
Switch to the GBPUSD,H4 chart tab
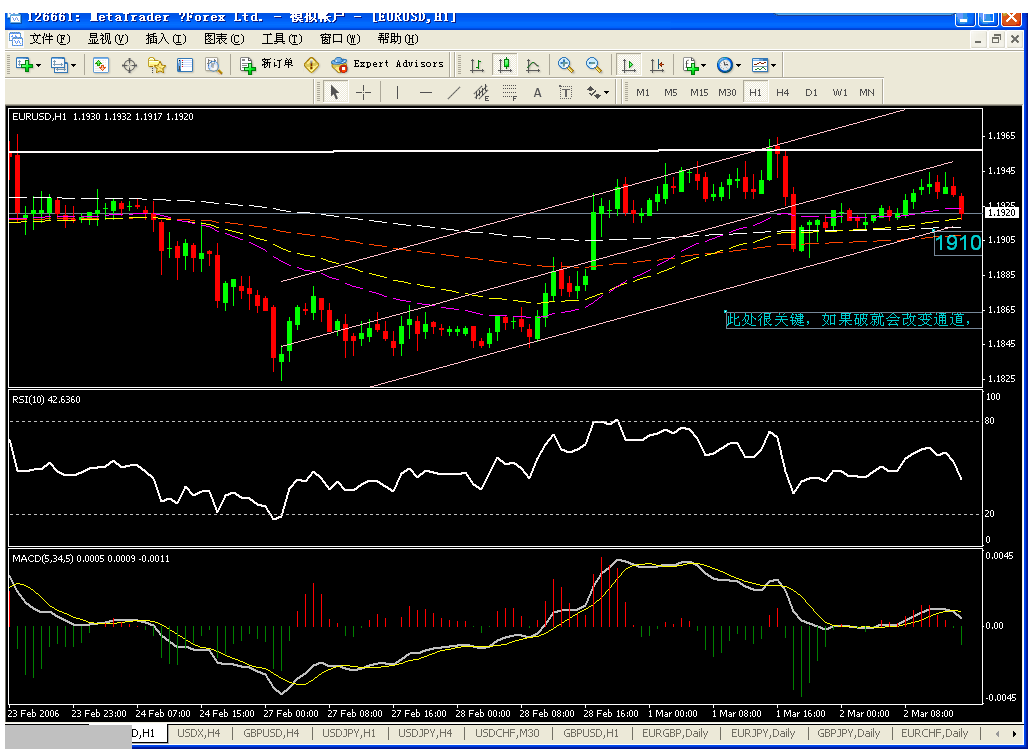271,733
